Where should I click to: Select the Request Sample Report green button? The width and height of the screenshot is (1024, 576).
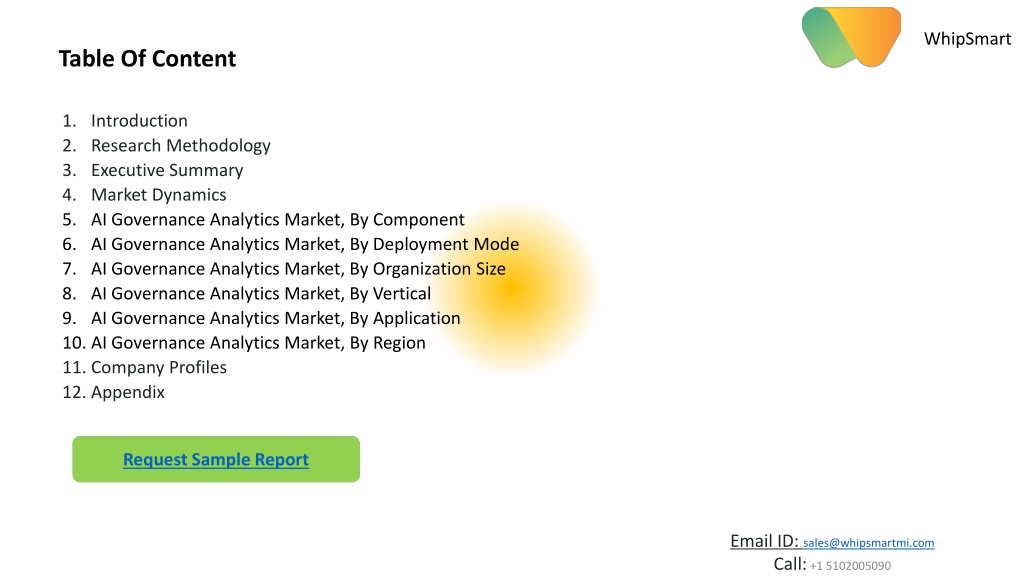pos(216,459)
